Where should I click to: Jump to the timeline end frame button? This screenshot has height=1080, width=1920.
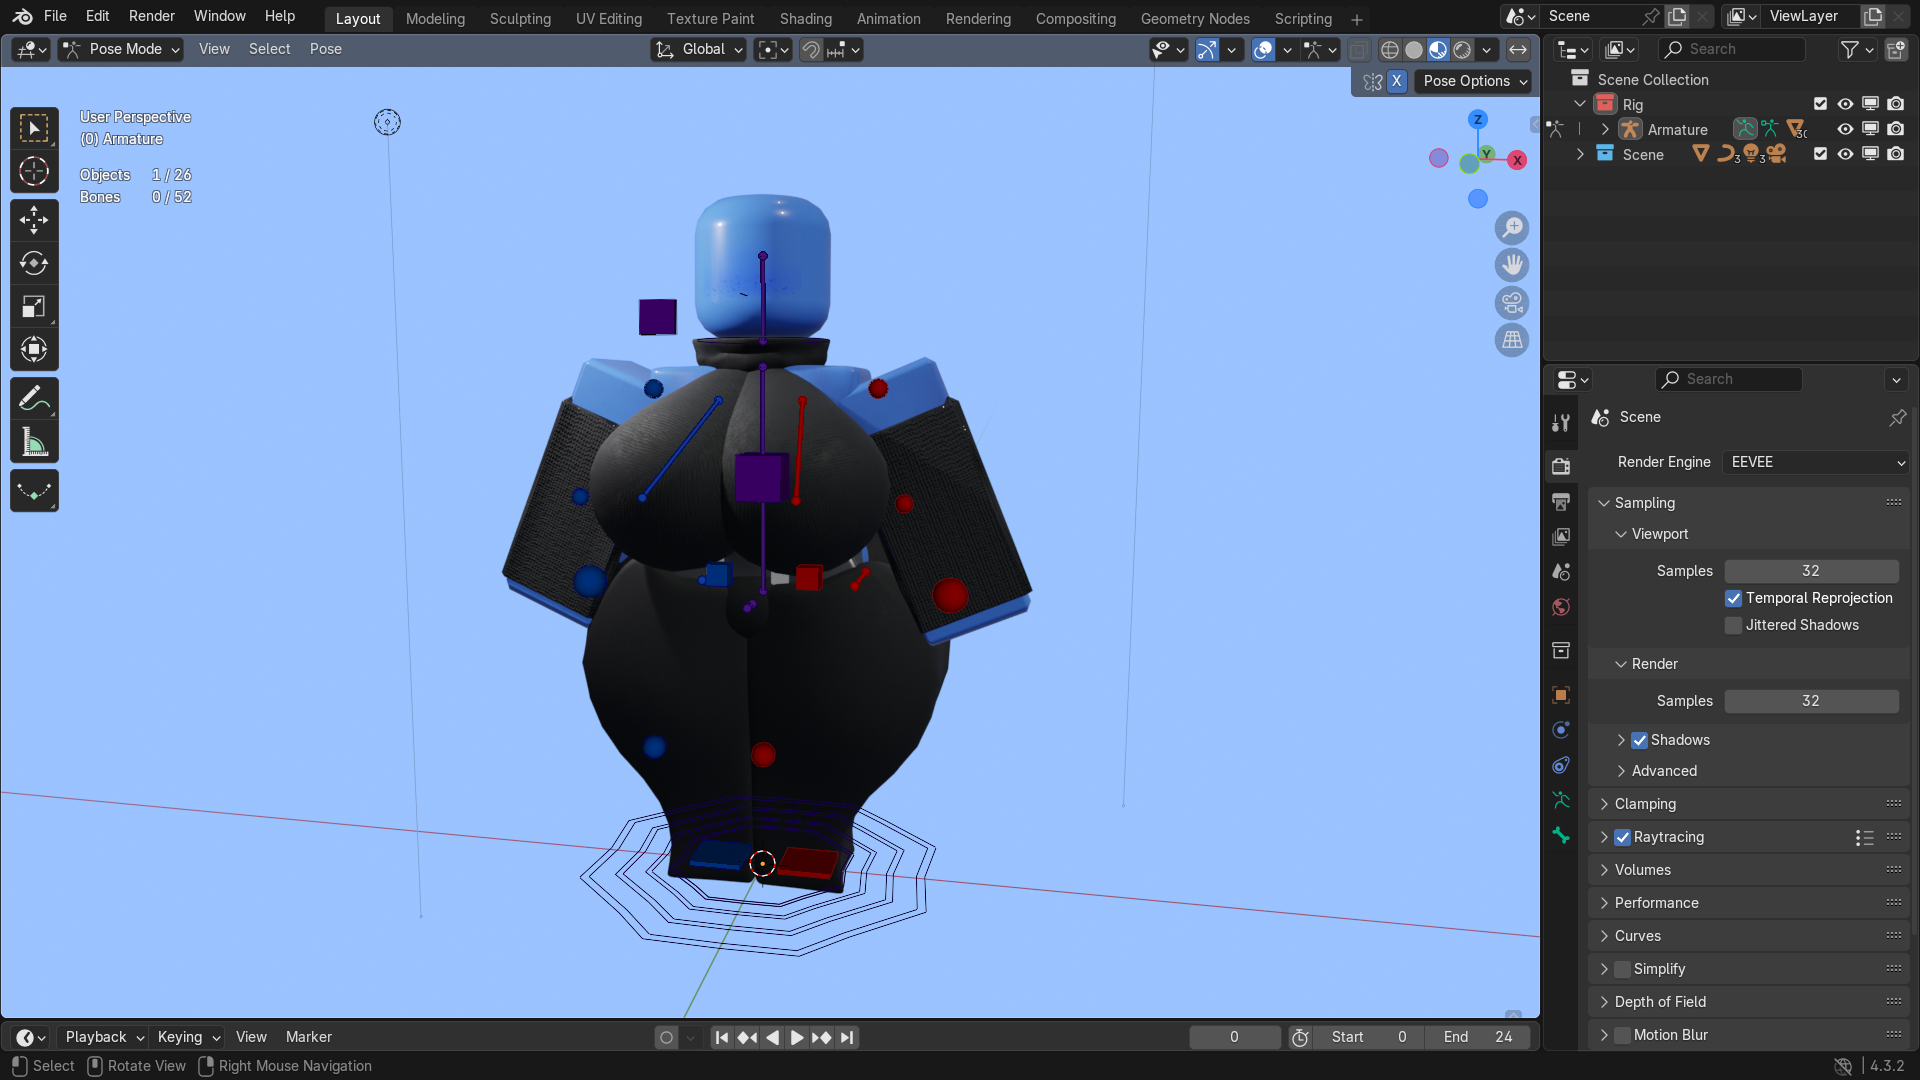847,1037
